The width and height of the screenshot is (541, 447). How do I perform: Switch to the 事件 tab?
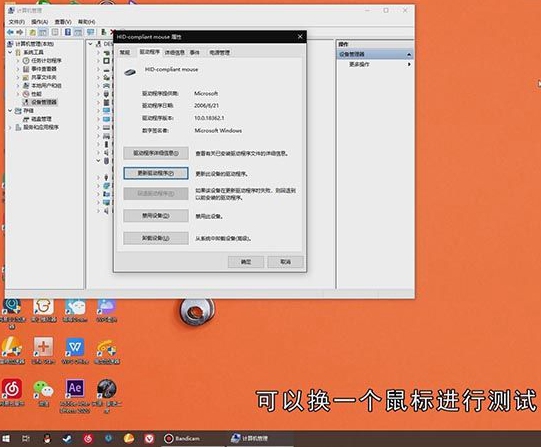click(x=195, y=52)
